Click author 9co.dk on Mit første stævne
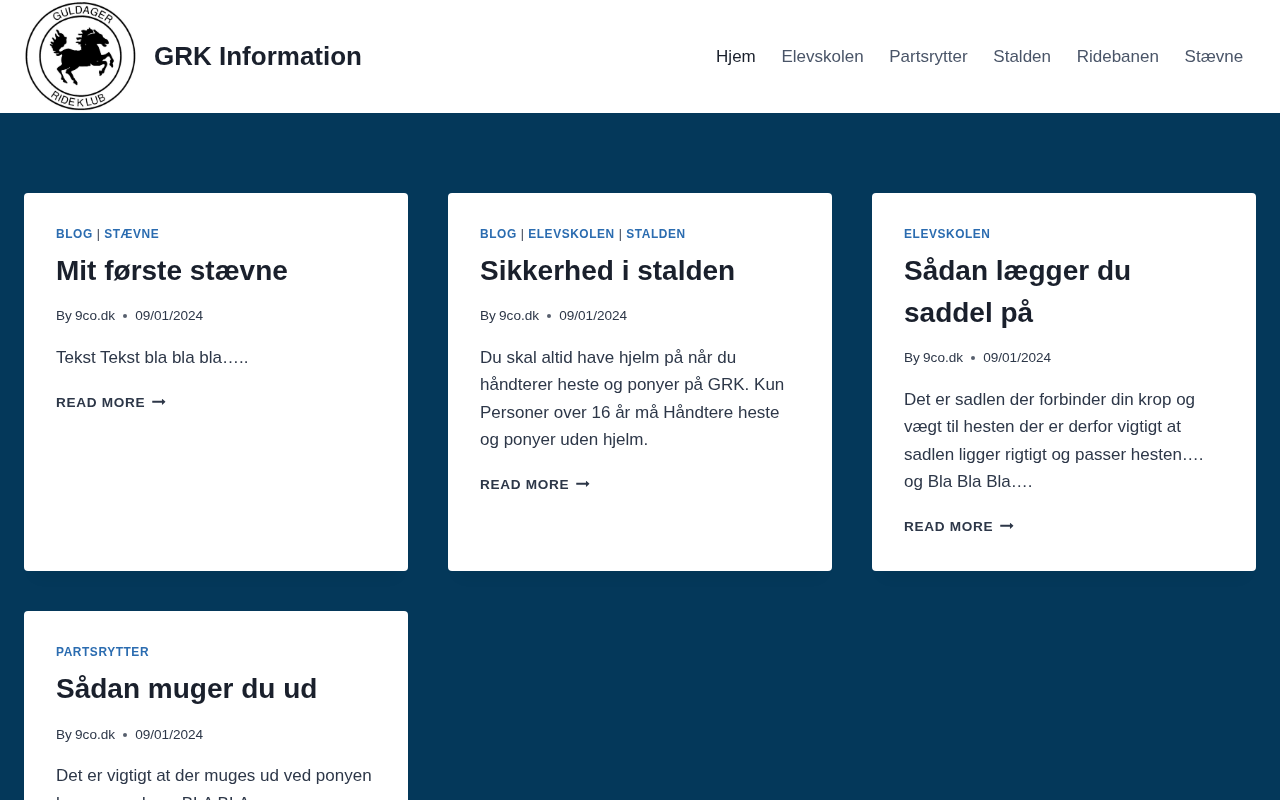This screenshot has width=1280, height=800. [x=95, y=316]
